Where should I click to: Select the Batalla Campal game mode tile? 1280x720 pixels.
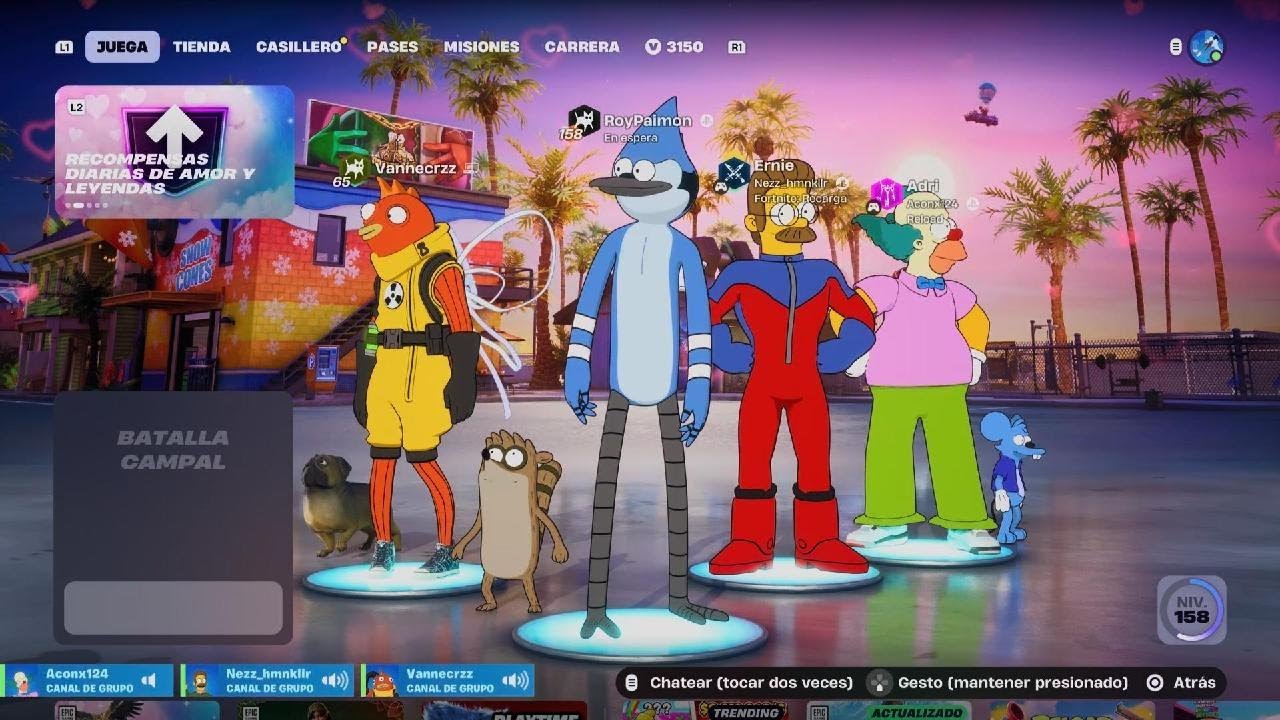(173, 517)
